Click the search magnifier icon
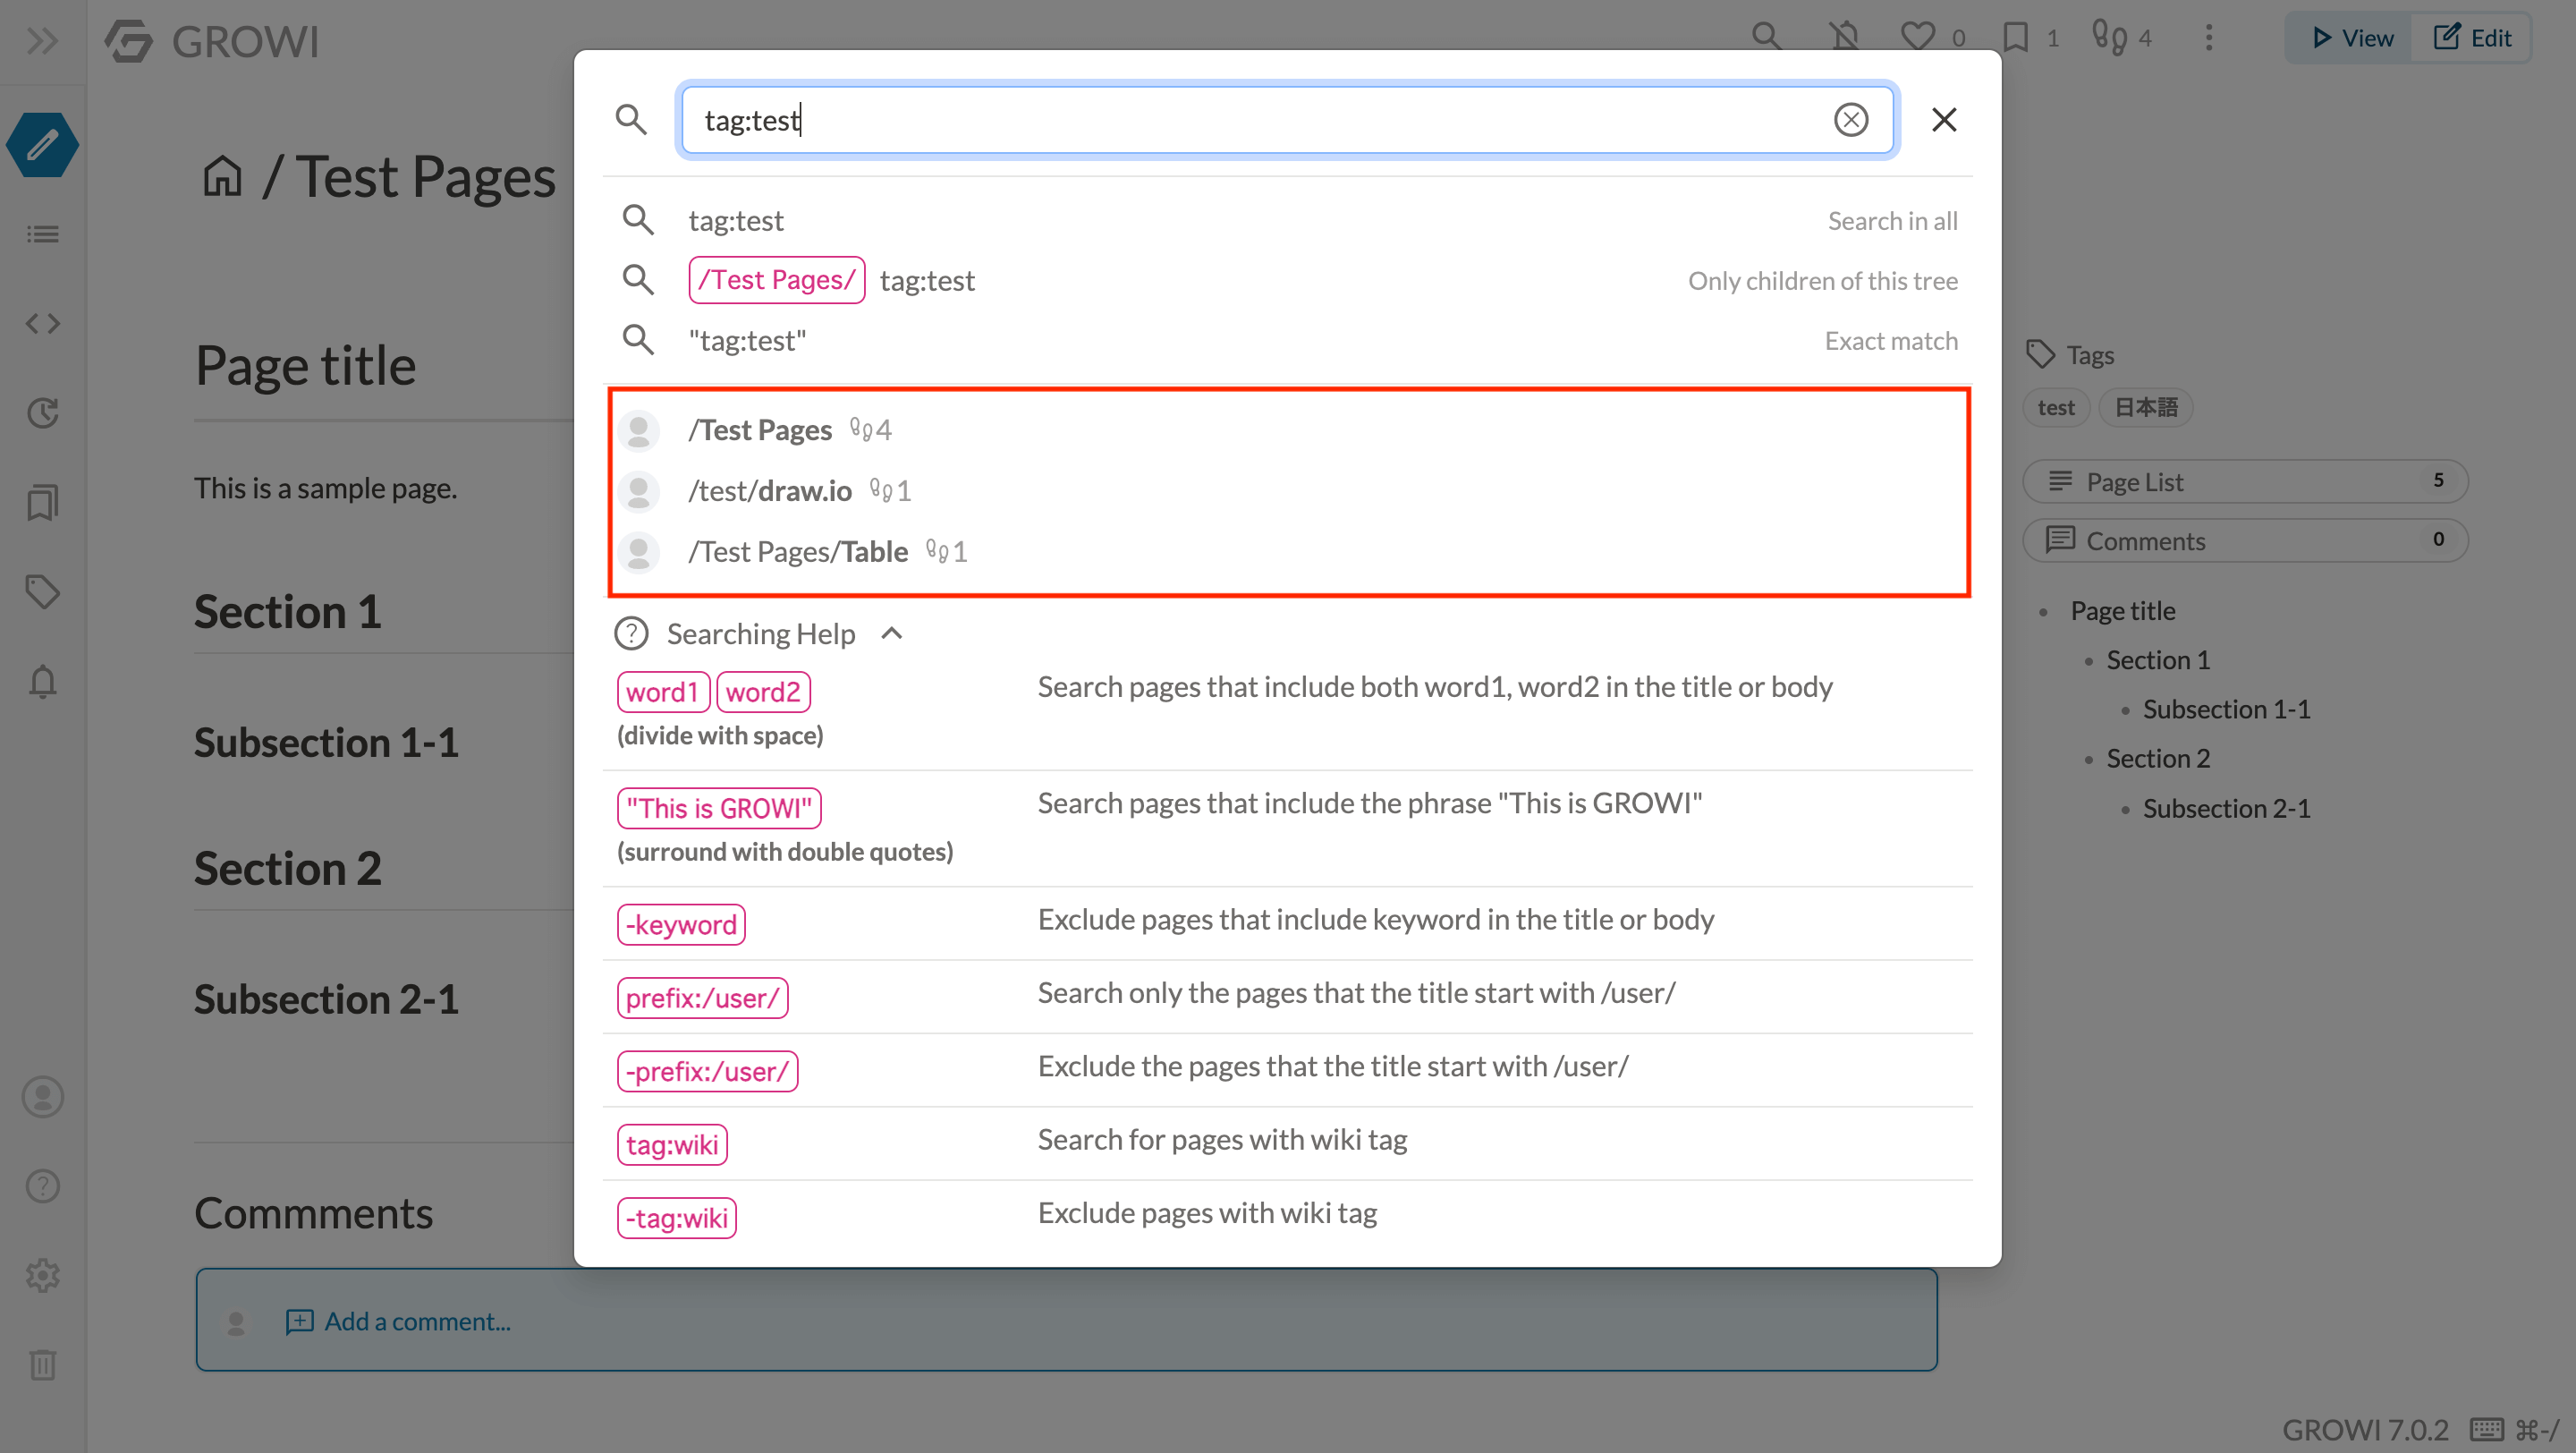The image size is (2576, 1453). [631, 119]
